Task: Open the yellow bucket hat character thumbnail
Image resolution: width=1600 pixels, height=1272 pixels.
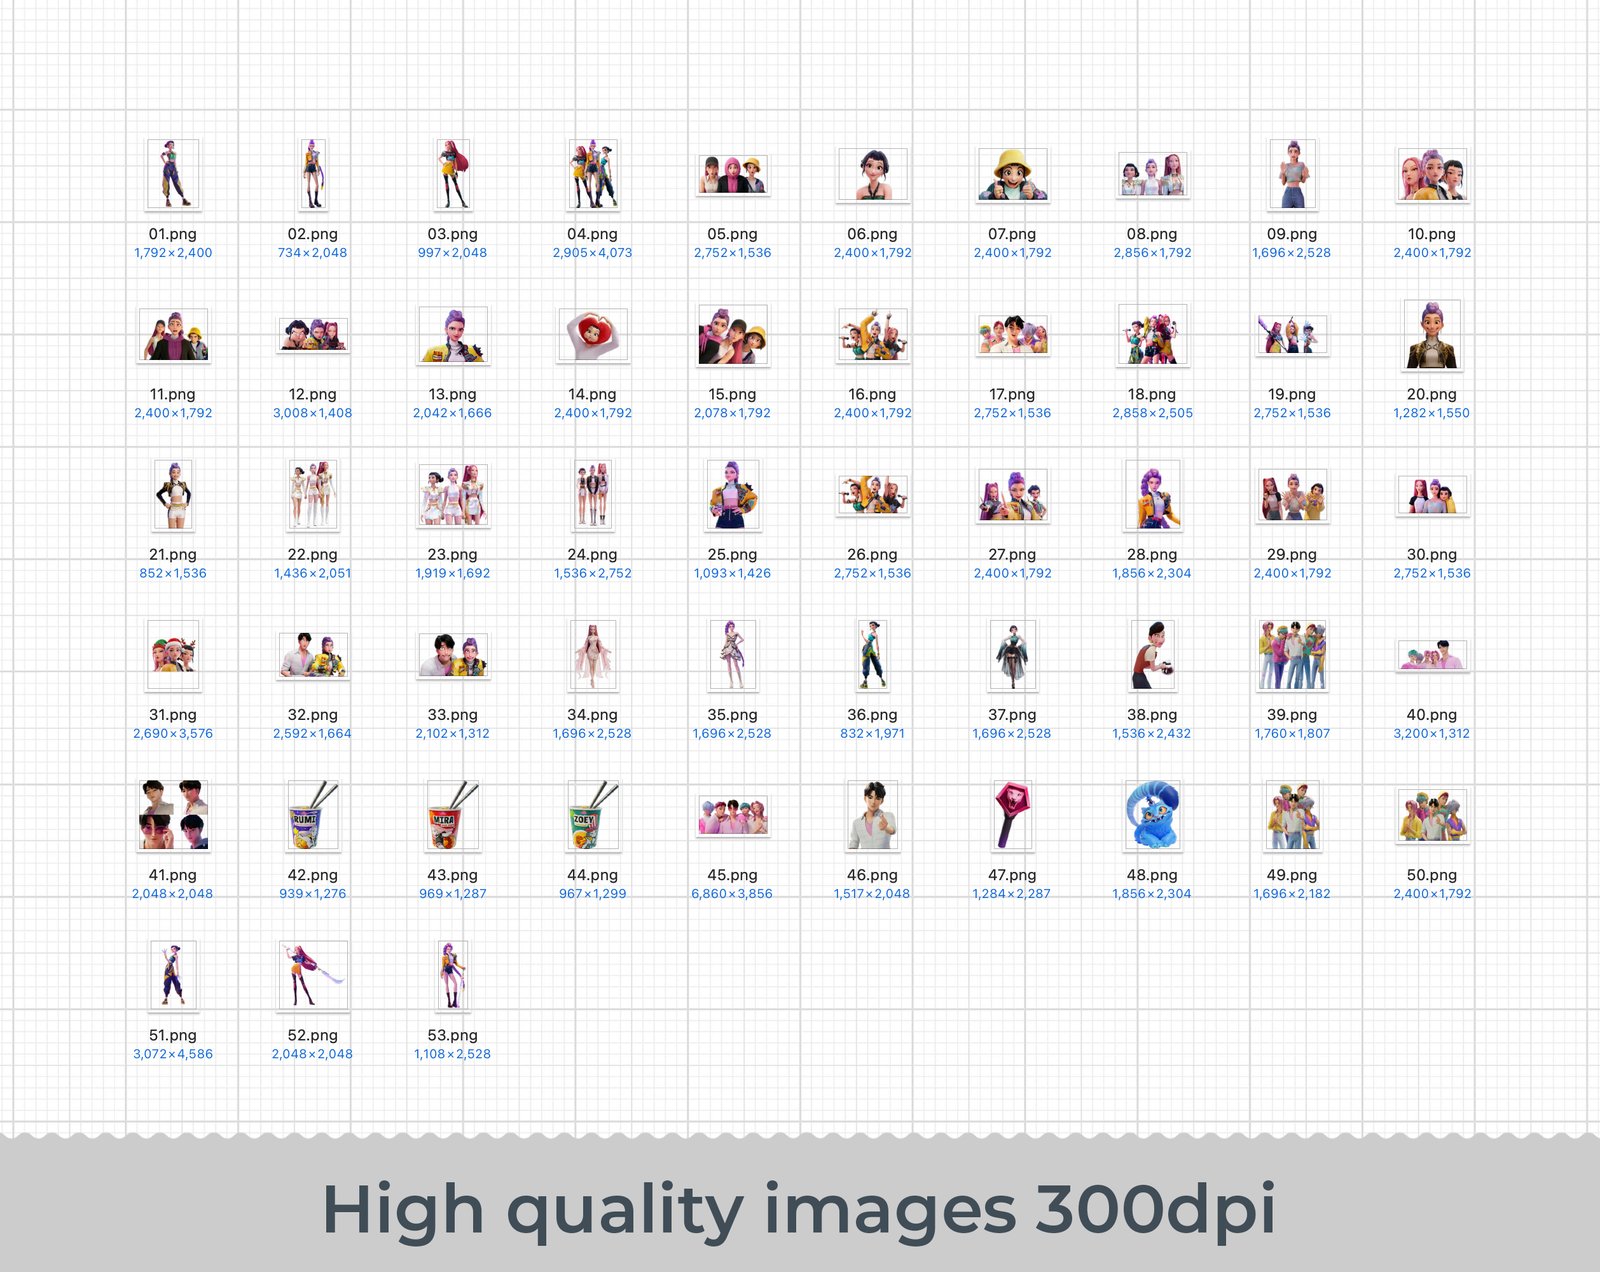Action: (x=1012, y=175)
